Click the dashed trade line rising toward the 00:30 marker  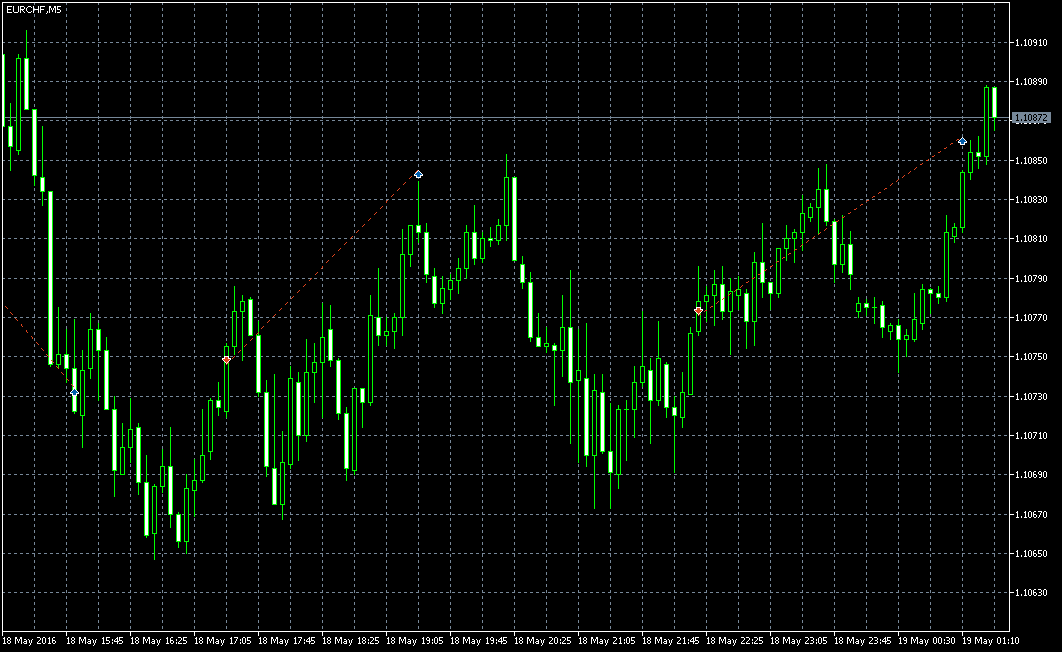click(x=830, y=225)
